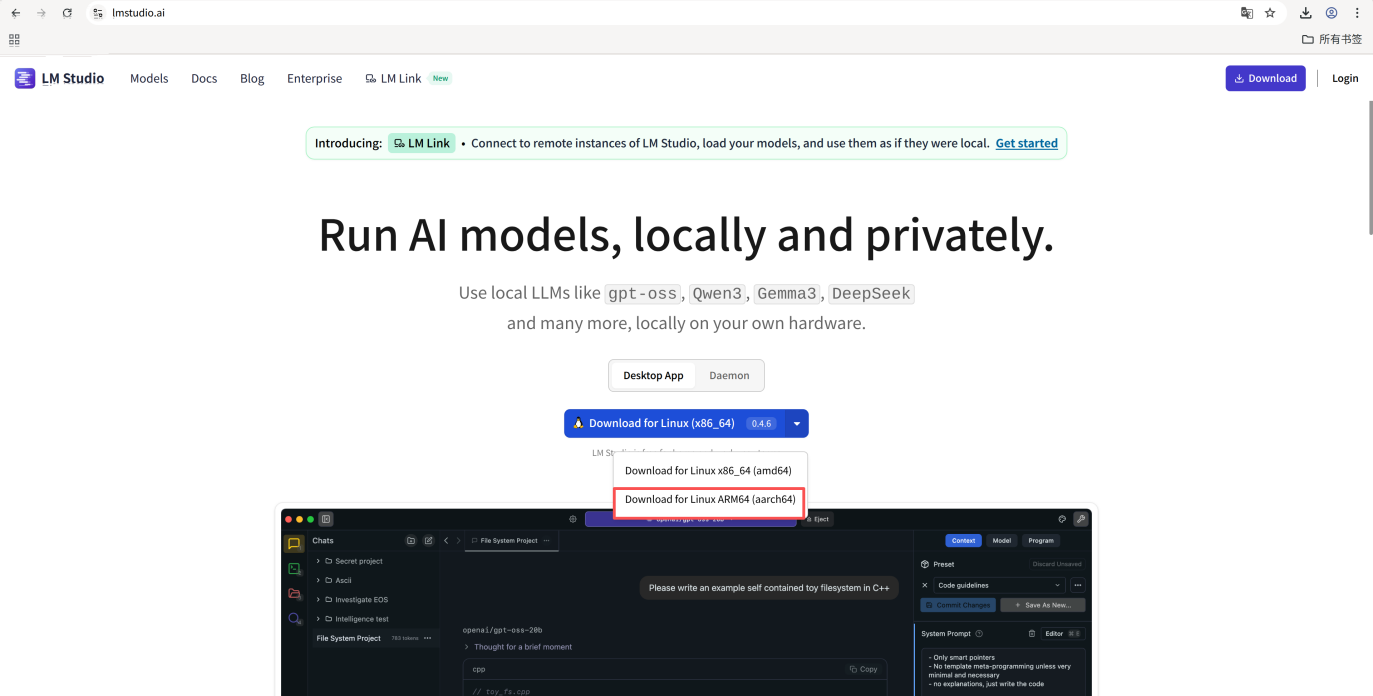Click the Program tab in preview
The height and width of the screenshot is (696, 1373).
[1041, 541]
